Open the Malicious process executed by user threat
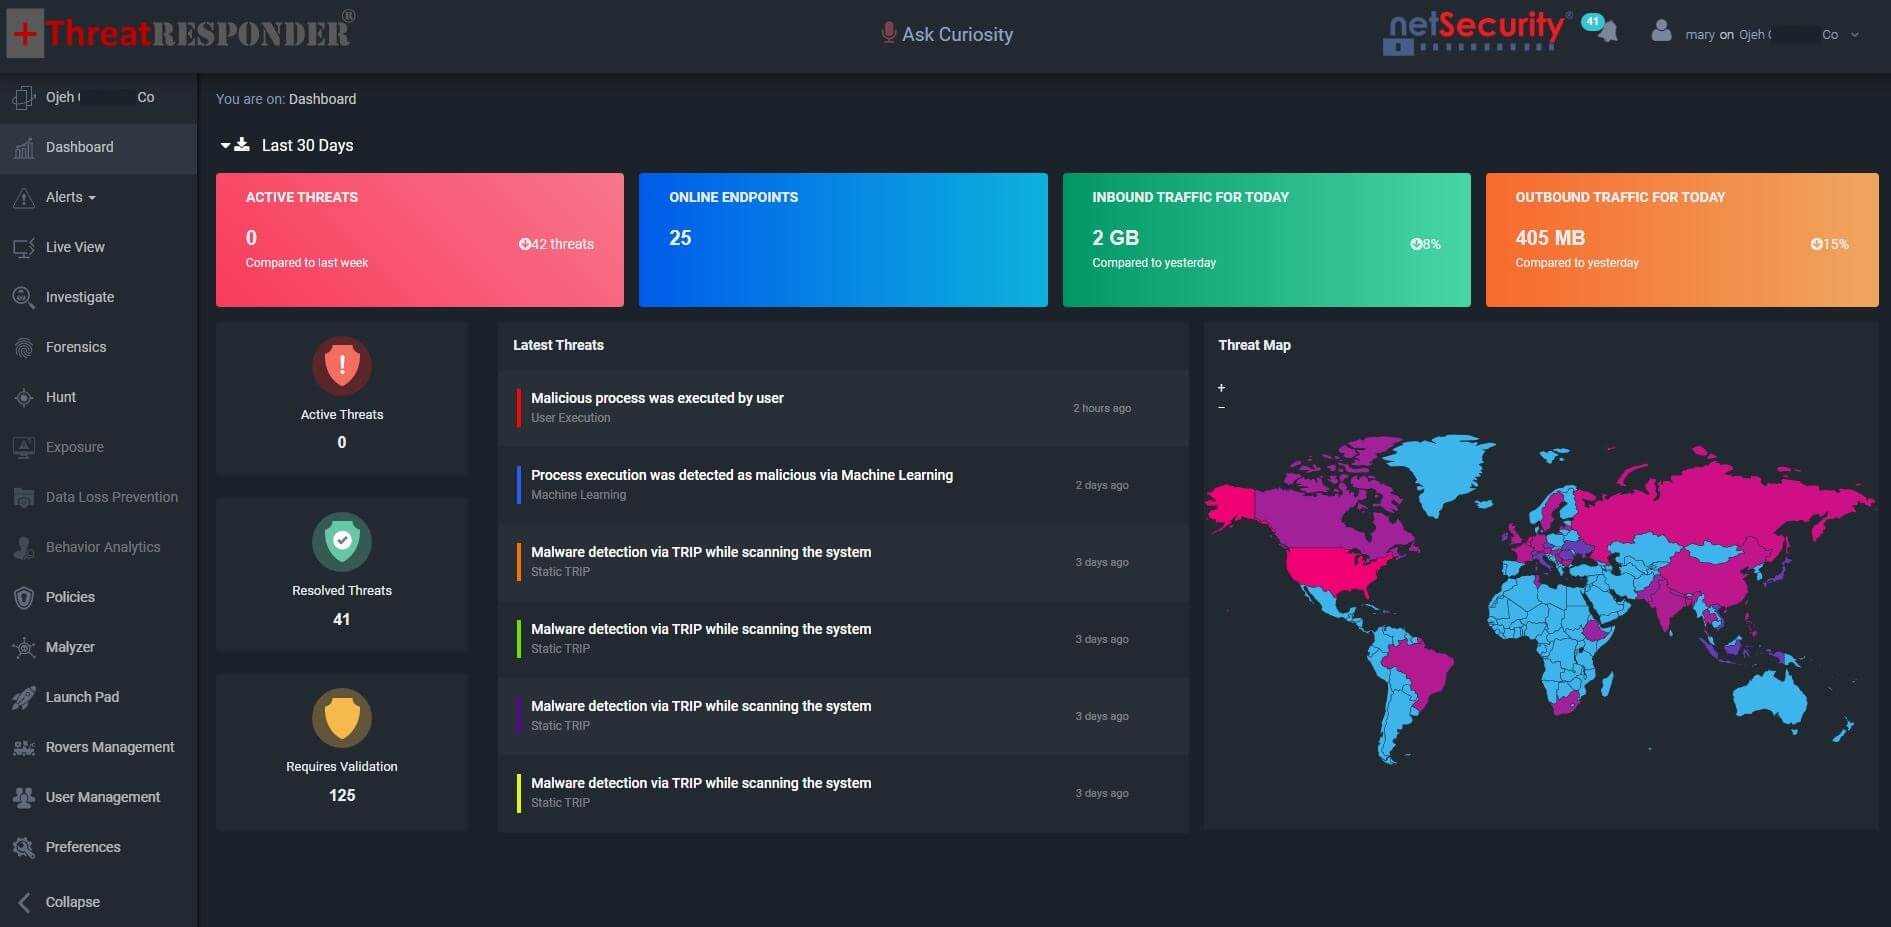 (x=657, y=398)
